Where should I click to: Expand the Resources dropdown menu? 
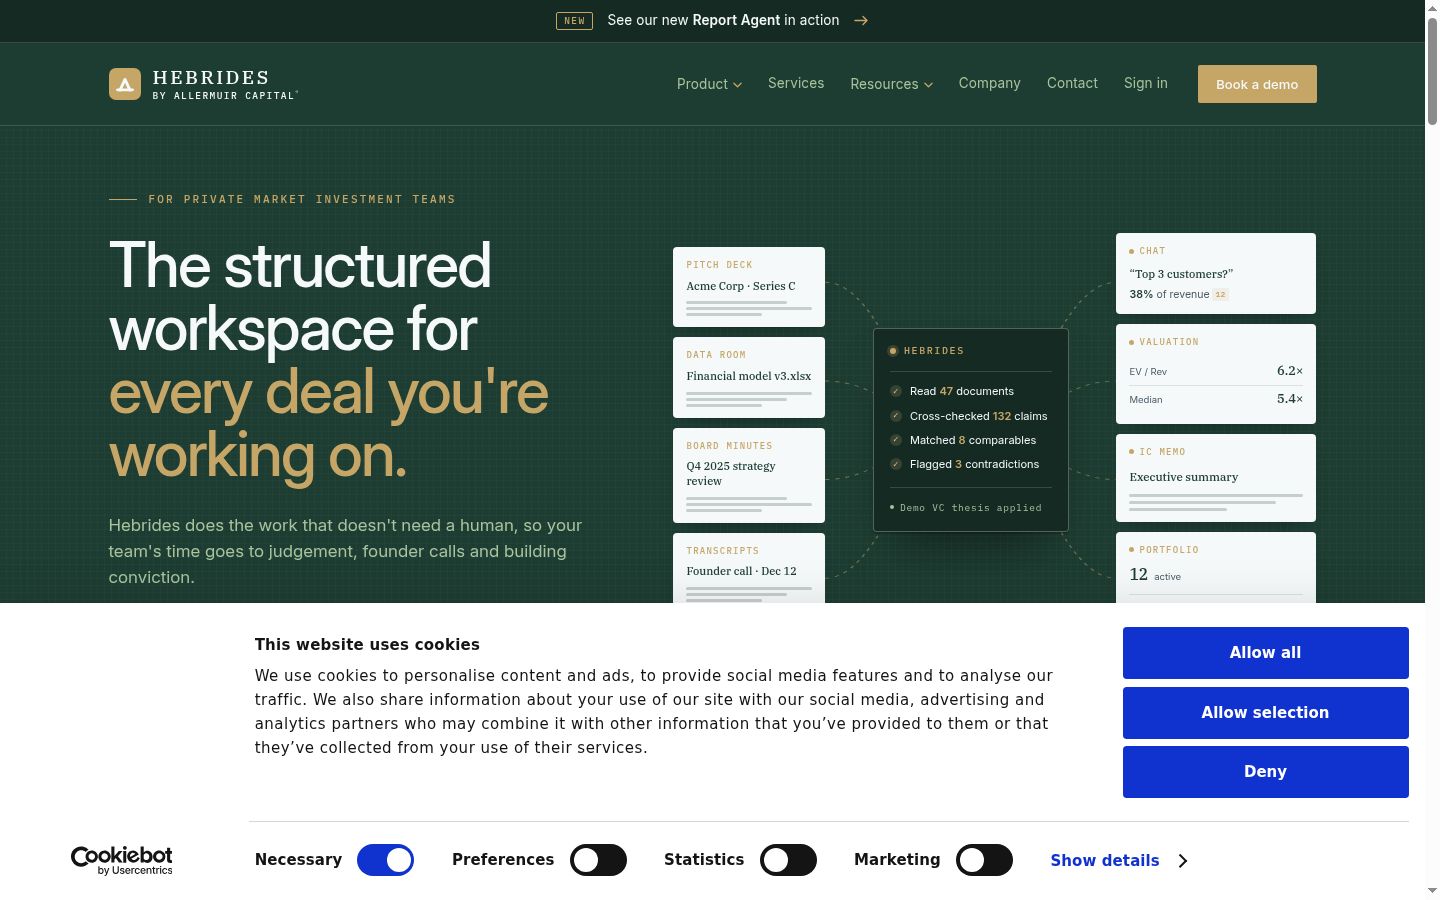891,84
